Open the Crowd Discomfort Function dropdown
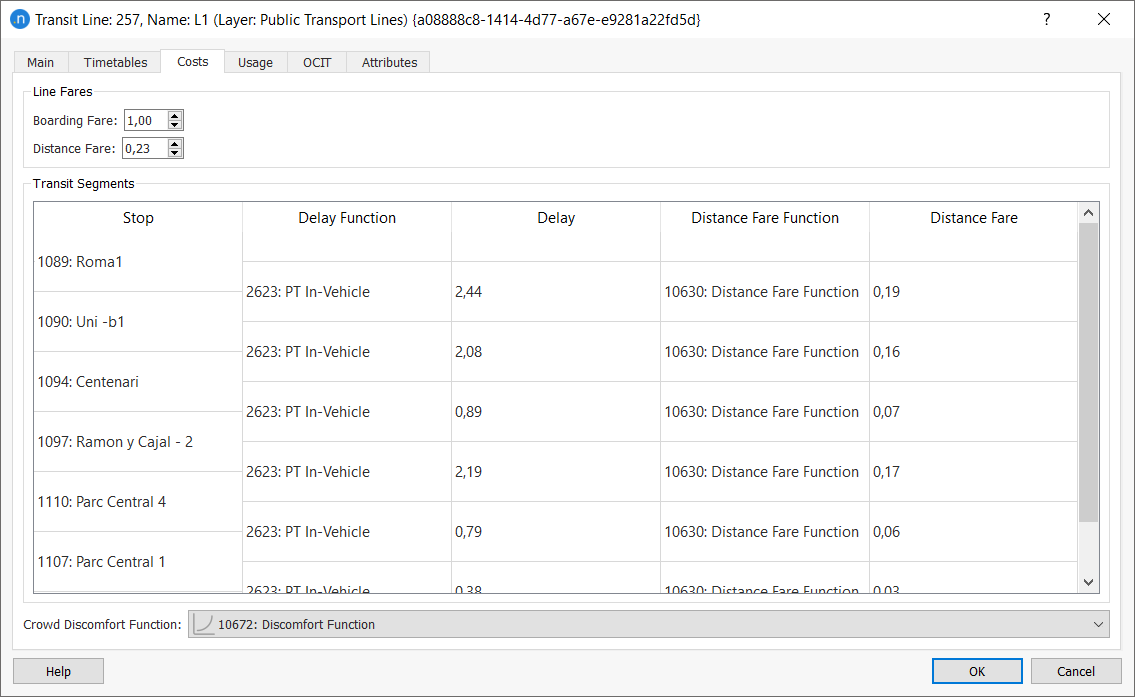Screen dimensions: 1135x697 tap(1098, 623)
